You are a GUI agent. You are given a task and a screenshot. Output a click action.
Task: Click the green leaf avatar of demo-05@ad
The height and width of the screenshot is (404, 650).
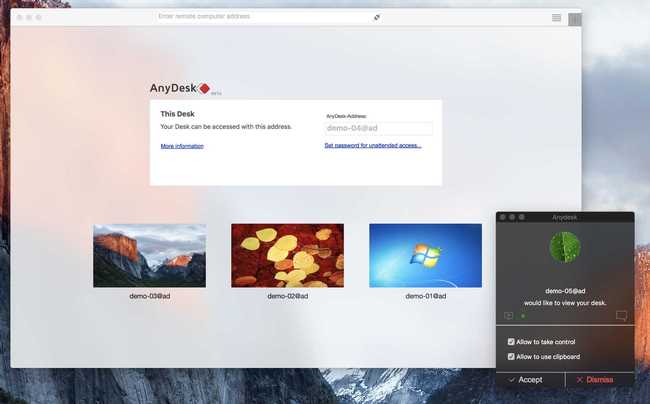(x=565, y=247)
